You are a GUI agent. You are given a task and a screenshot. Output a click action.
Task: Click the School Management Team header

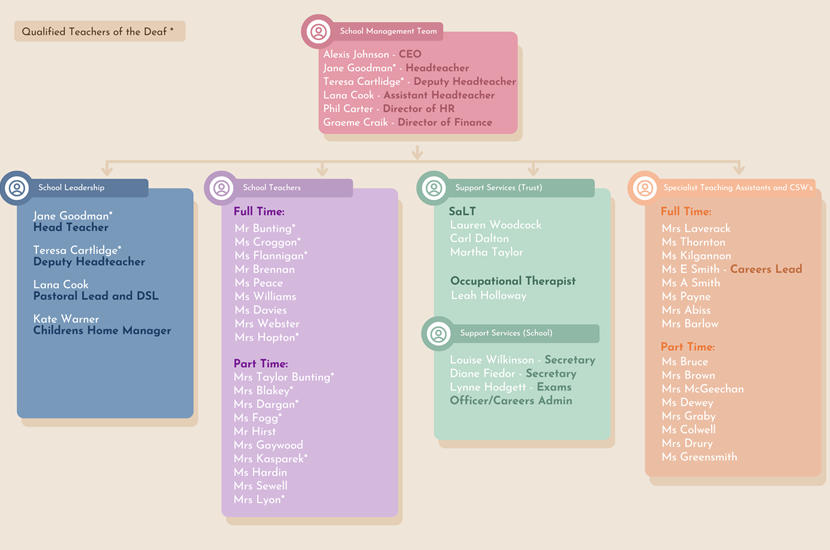point(388,32)
